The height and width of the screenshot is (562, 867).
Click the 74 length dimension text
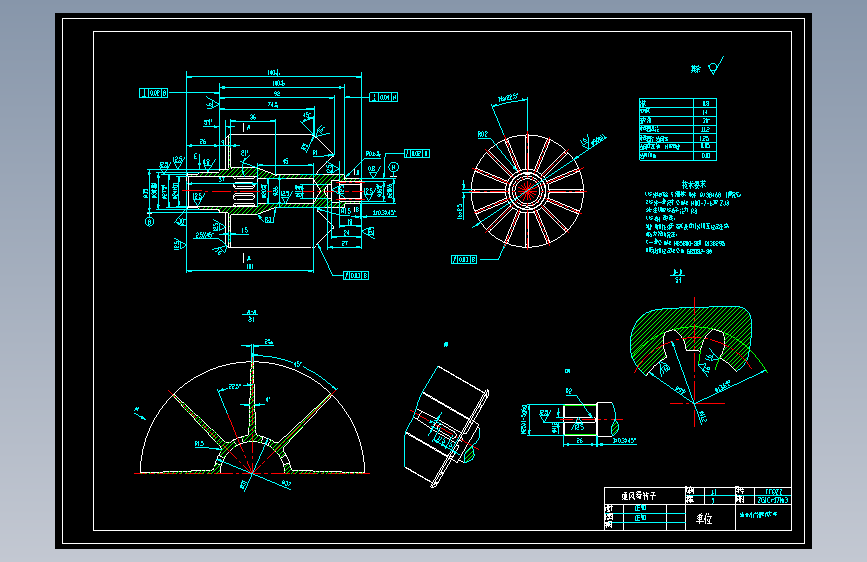[273, 104]
